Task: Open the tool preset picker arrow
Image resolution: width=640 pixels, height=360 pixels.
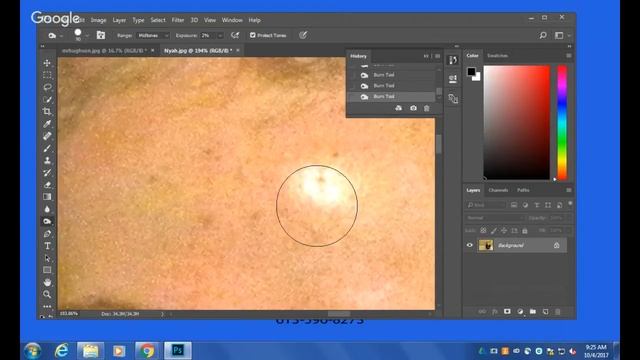Action: point(62,36)
